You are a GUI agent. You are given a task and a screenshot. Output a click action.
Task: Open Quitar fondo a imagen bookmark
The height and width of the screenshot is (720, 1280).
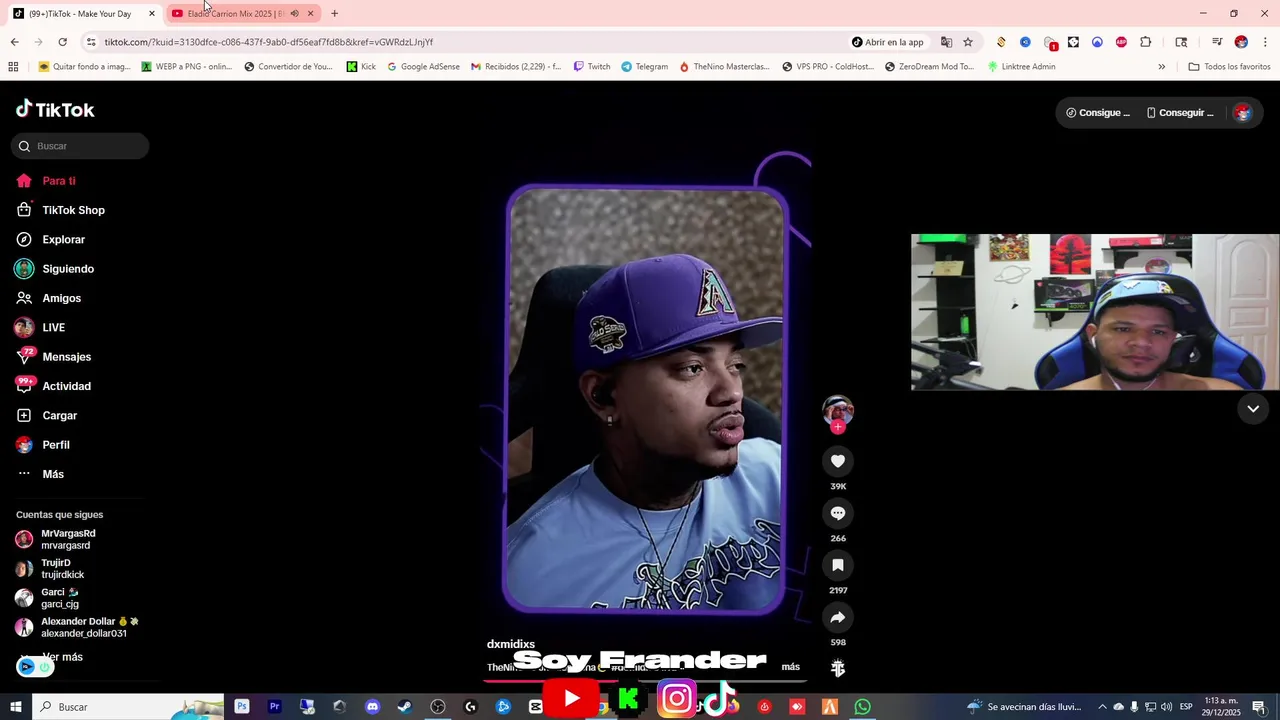point(84,67)
